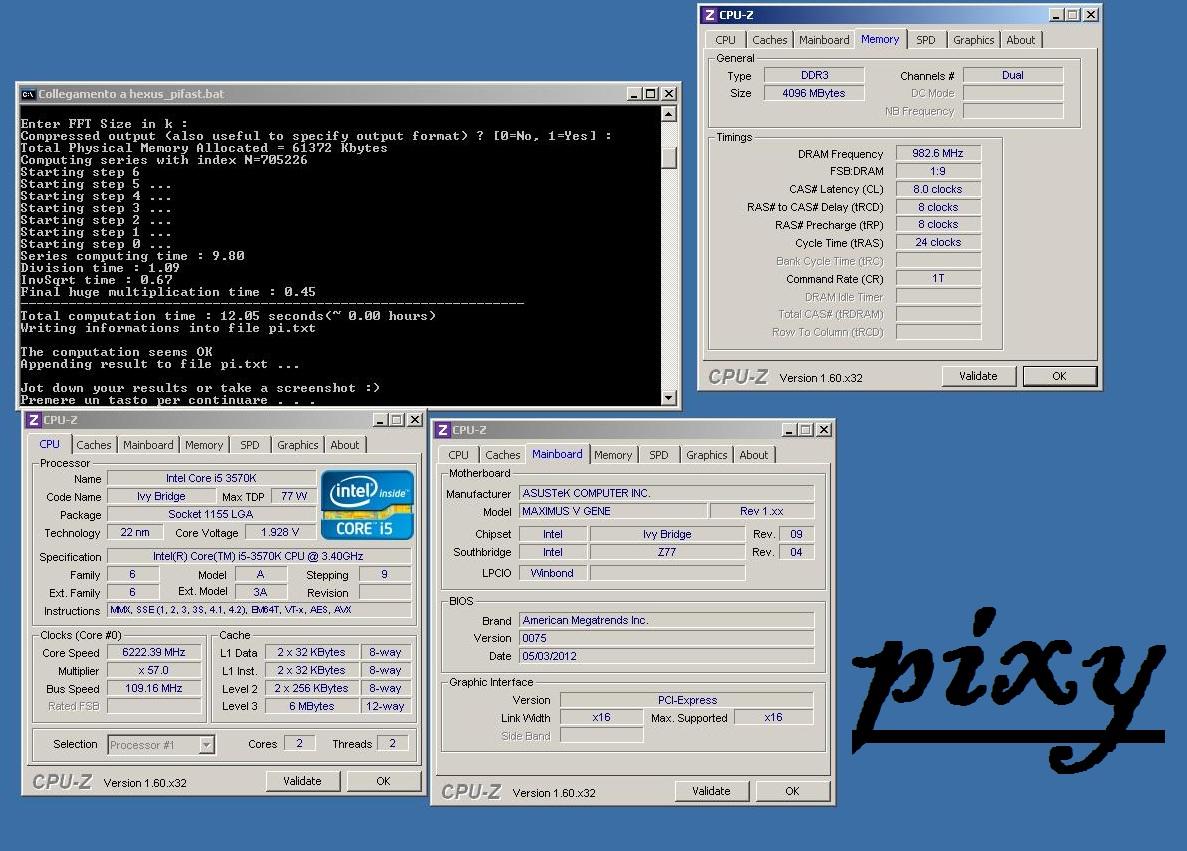Open About tab in CPU window
This screenshot has width=1187, height=851.
[x=344, y=445]
